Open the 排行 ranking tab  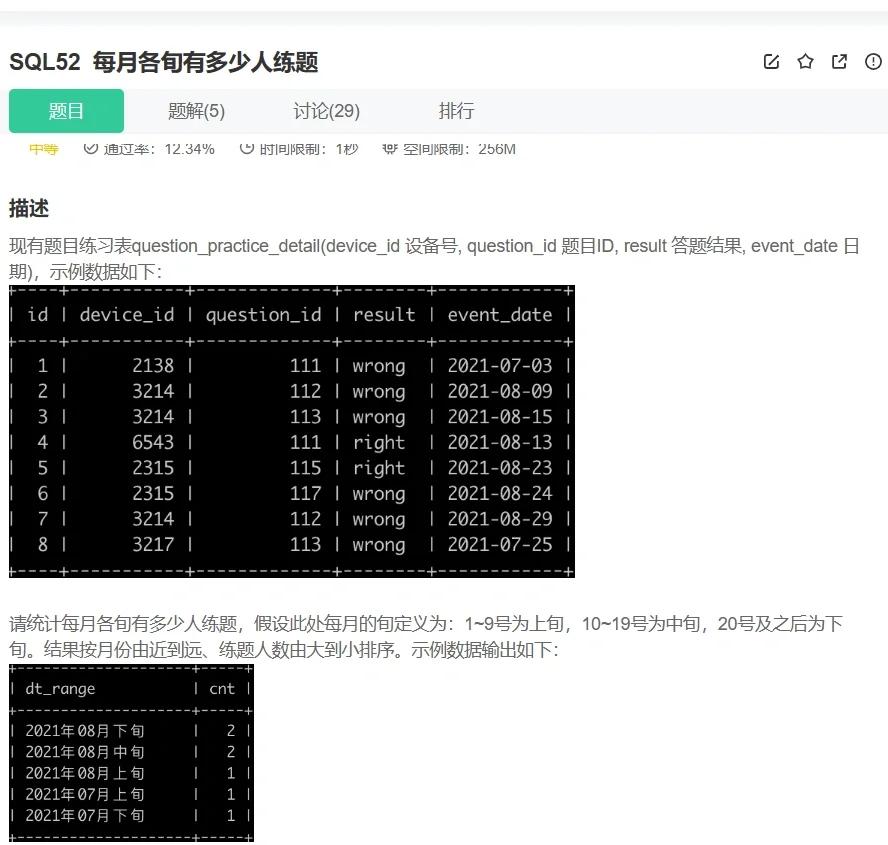coord(456,111)
